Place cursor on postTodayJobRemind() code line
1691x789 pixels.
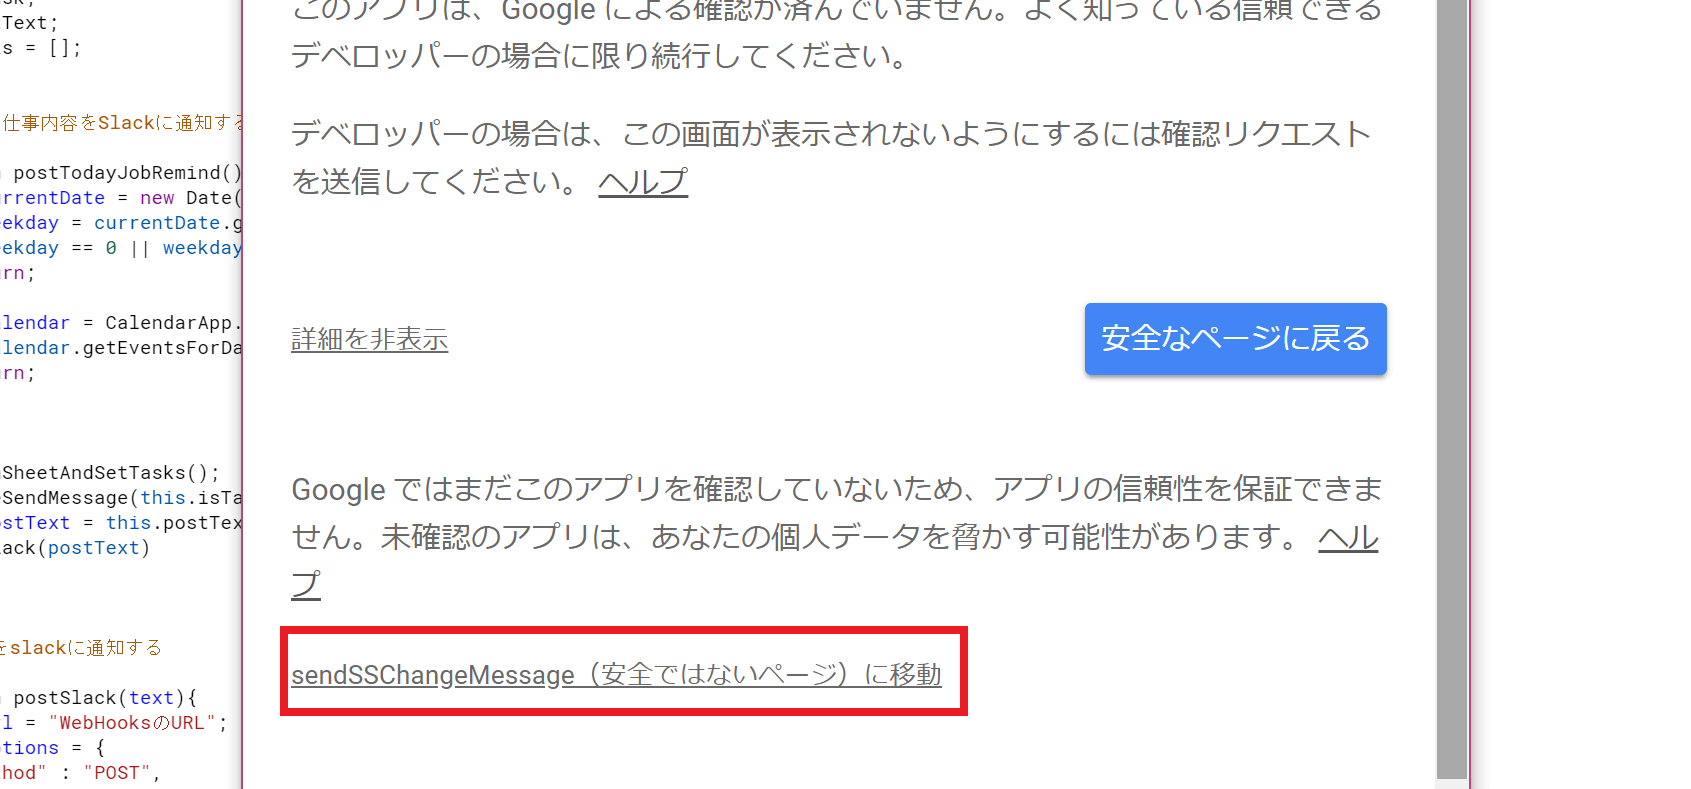(x=121, y=173)
